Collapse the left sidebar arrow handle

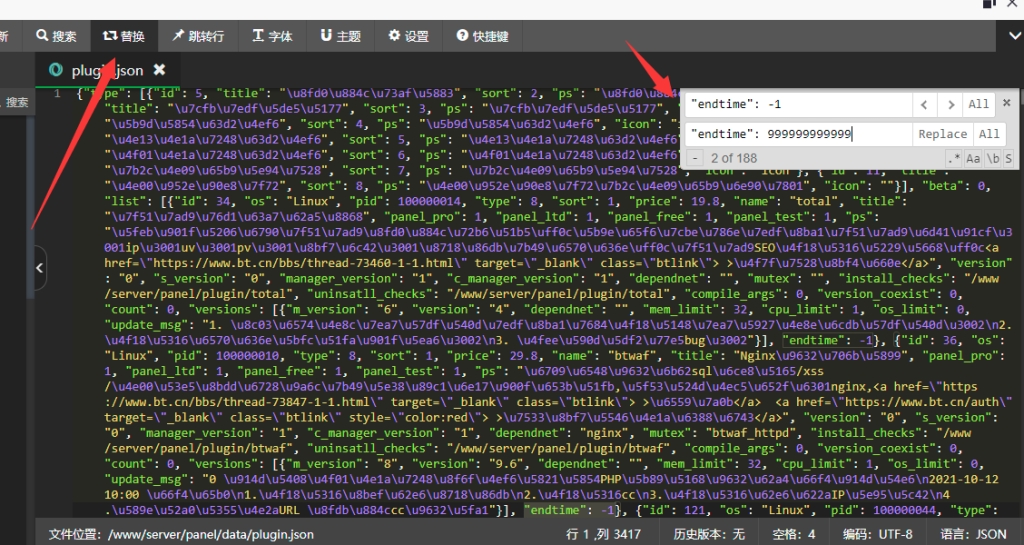click(39, 268)
